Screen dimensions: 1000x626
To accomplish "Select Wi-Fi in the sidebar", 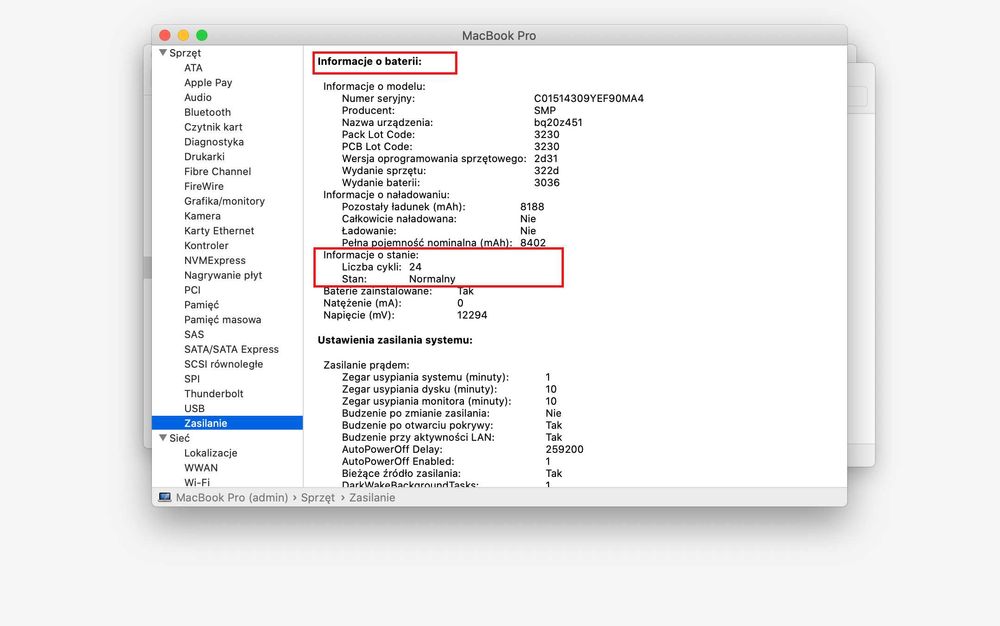I will 197,483.
